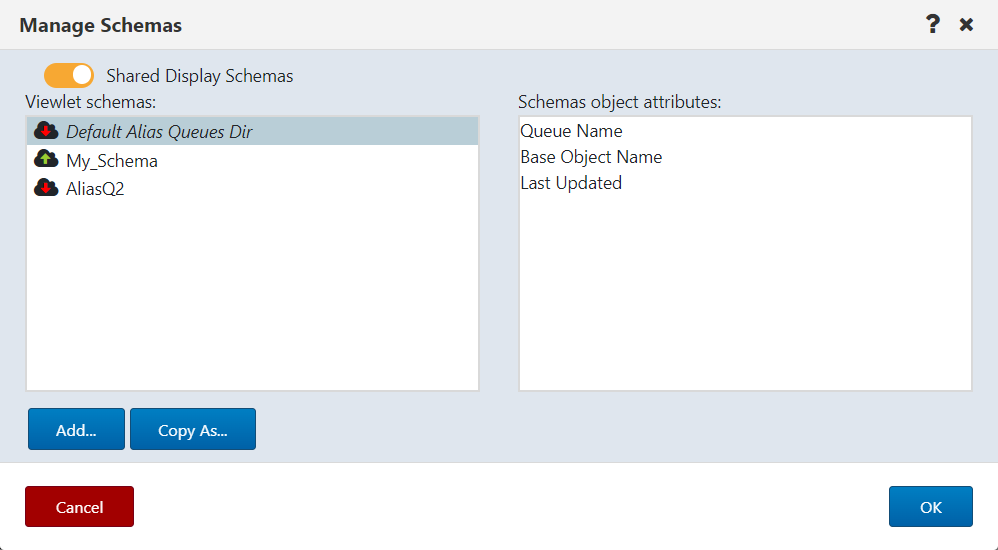Image resolution: width=998 pixels, height=550 pixels.
Task: Select the AliasQ2 schema
Action: coord(253,188)
